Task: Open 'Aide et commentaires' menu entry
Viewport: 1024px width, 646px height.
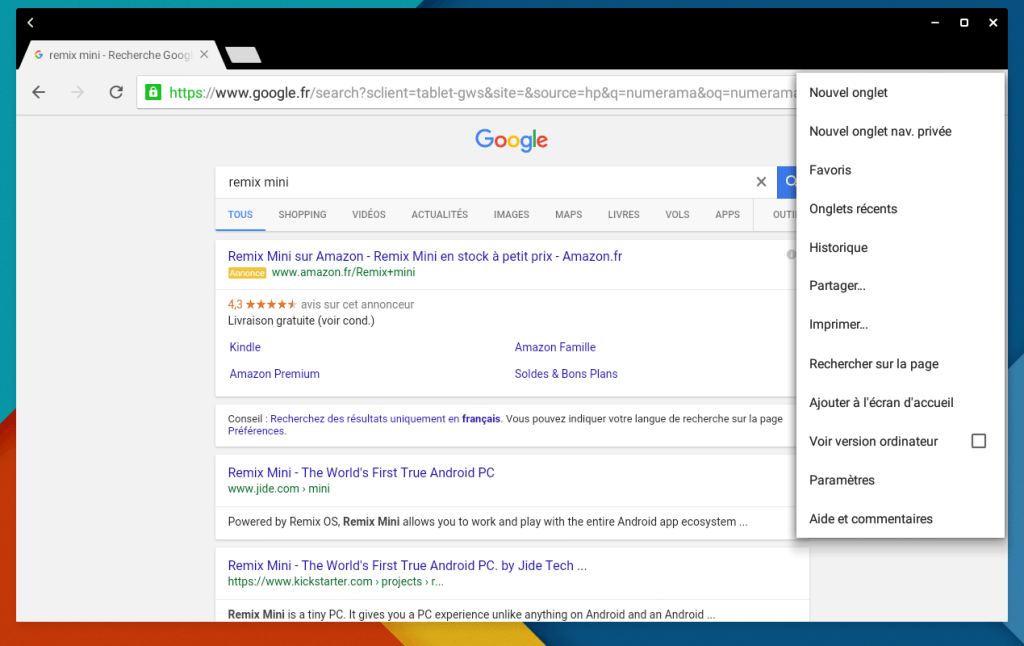Action: [x=900, y=519]
